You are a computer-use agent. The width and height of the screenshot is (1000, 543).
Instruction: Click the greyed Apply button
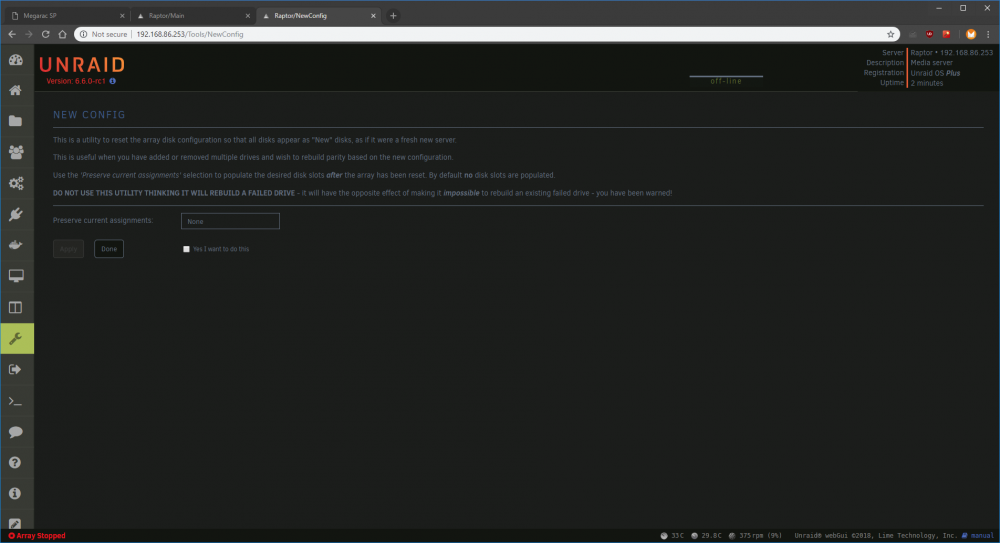(x=68, y=249)
